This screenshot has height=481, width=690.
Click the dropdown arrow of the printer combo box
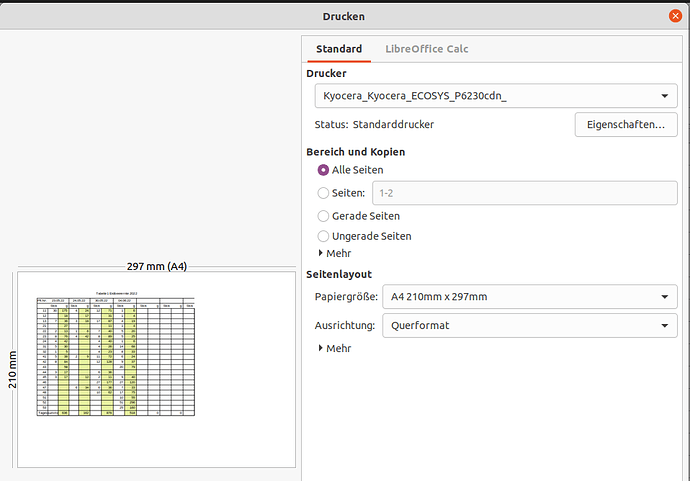(664, 96)
